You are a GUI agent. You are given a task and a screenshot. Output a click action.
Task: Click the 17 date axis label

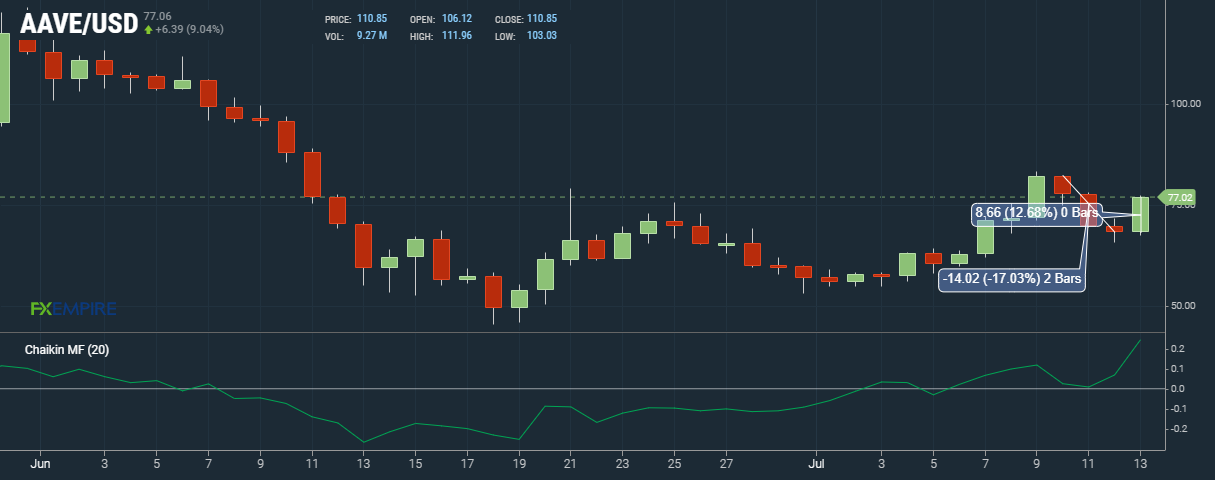click(x=467, y=464)
